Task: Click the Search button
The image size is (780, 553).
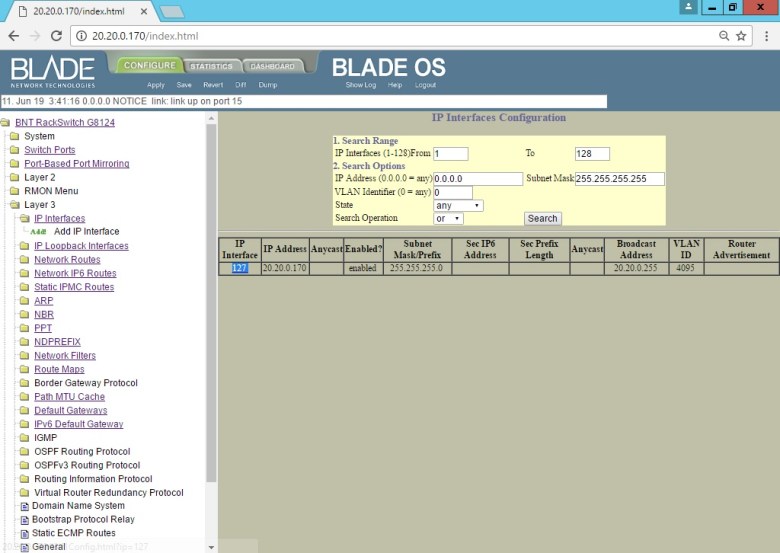Action: (x=542, y=218)
